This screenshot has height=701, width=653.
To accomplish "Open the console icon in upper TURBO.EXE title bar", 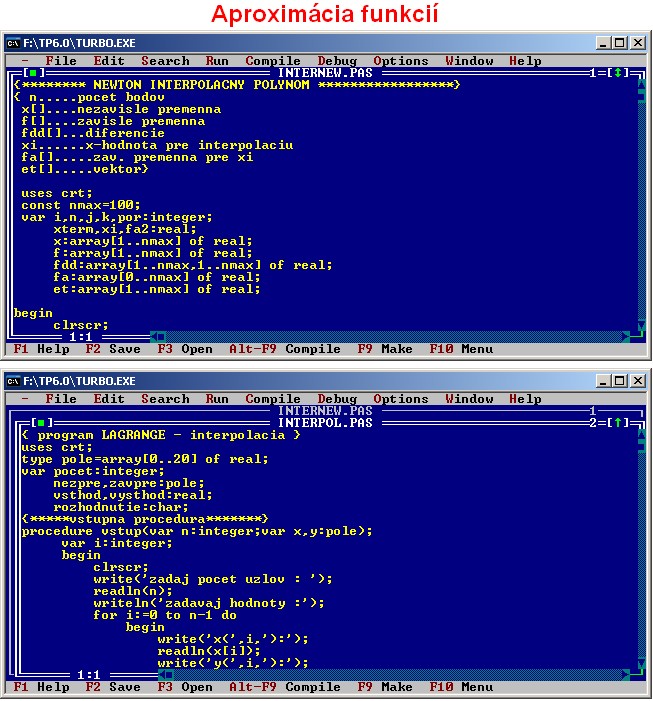I will [x=13, y=43].
